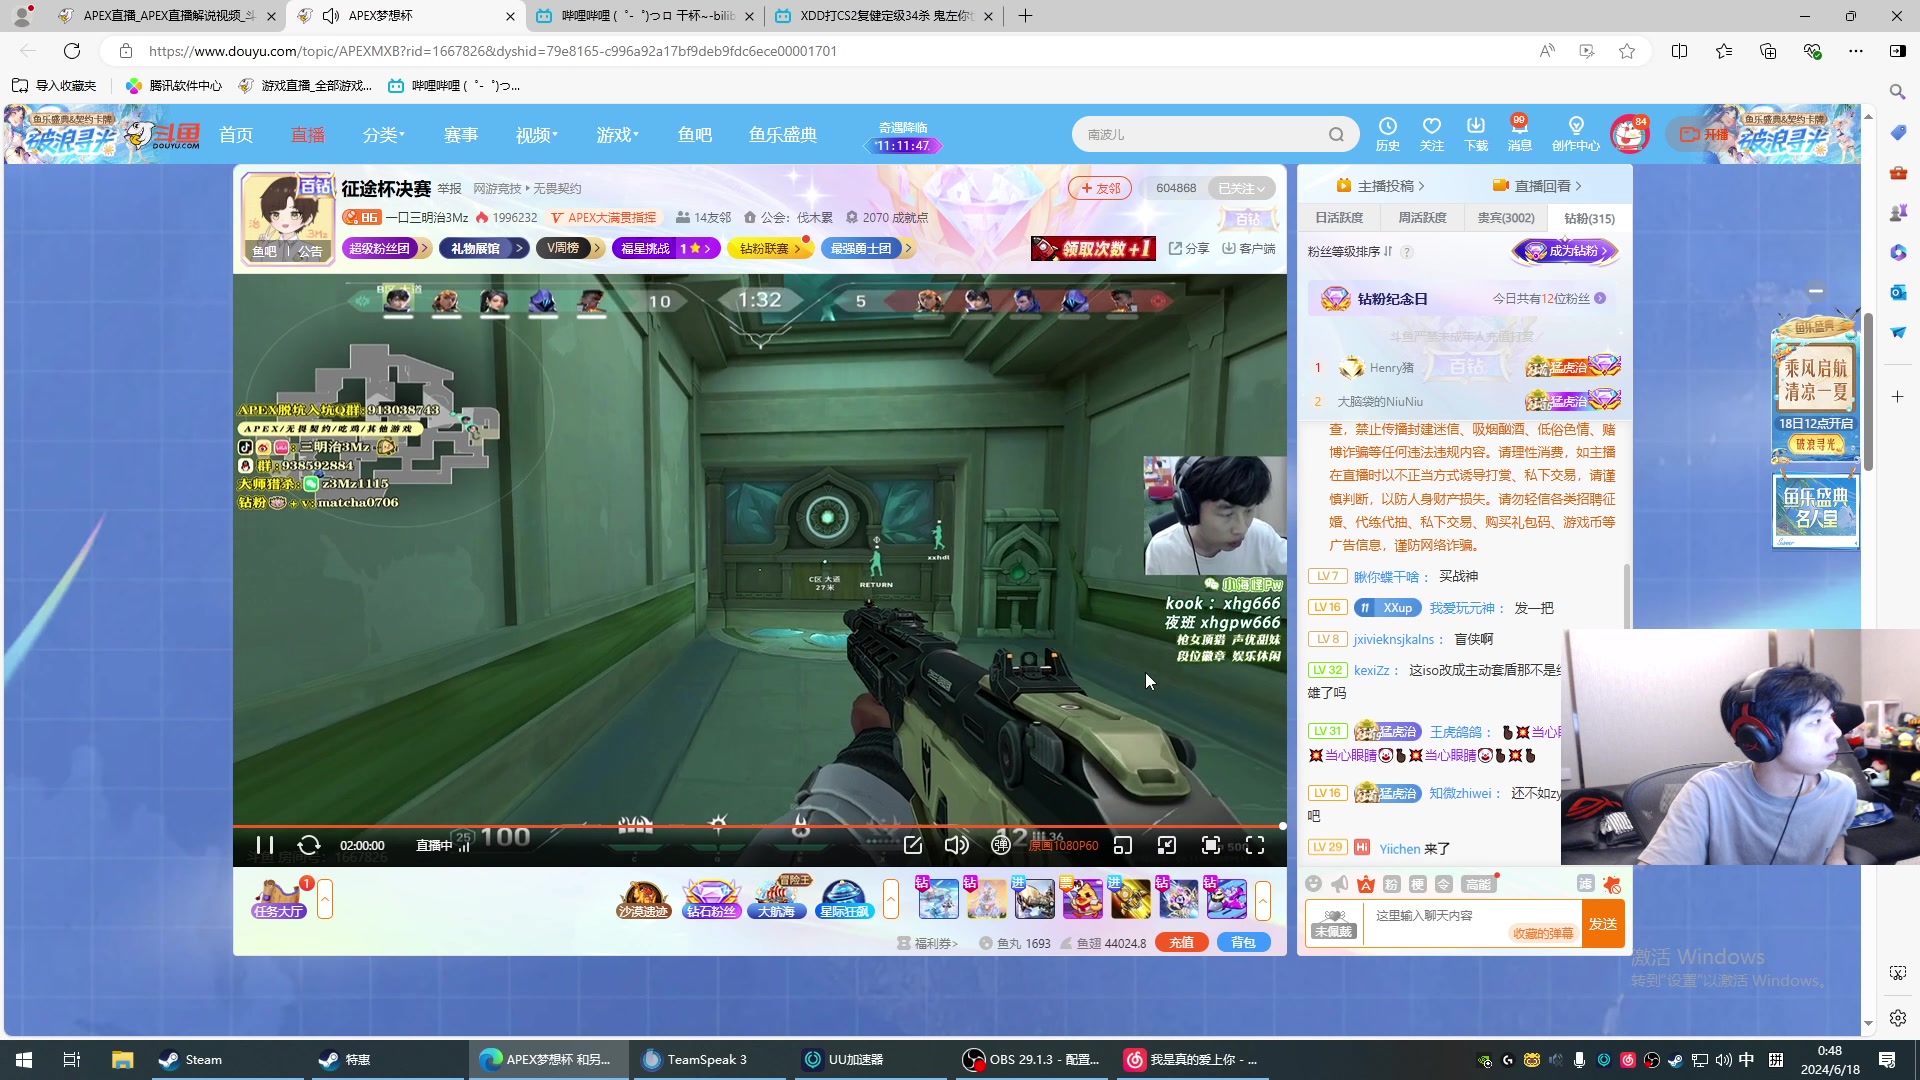This screenshot has width=1920, height=1080.
Task: Click the 令 command icon in chat
Action: click(1444, 884)
